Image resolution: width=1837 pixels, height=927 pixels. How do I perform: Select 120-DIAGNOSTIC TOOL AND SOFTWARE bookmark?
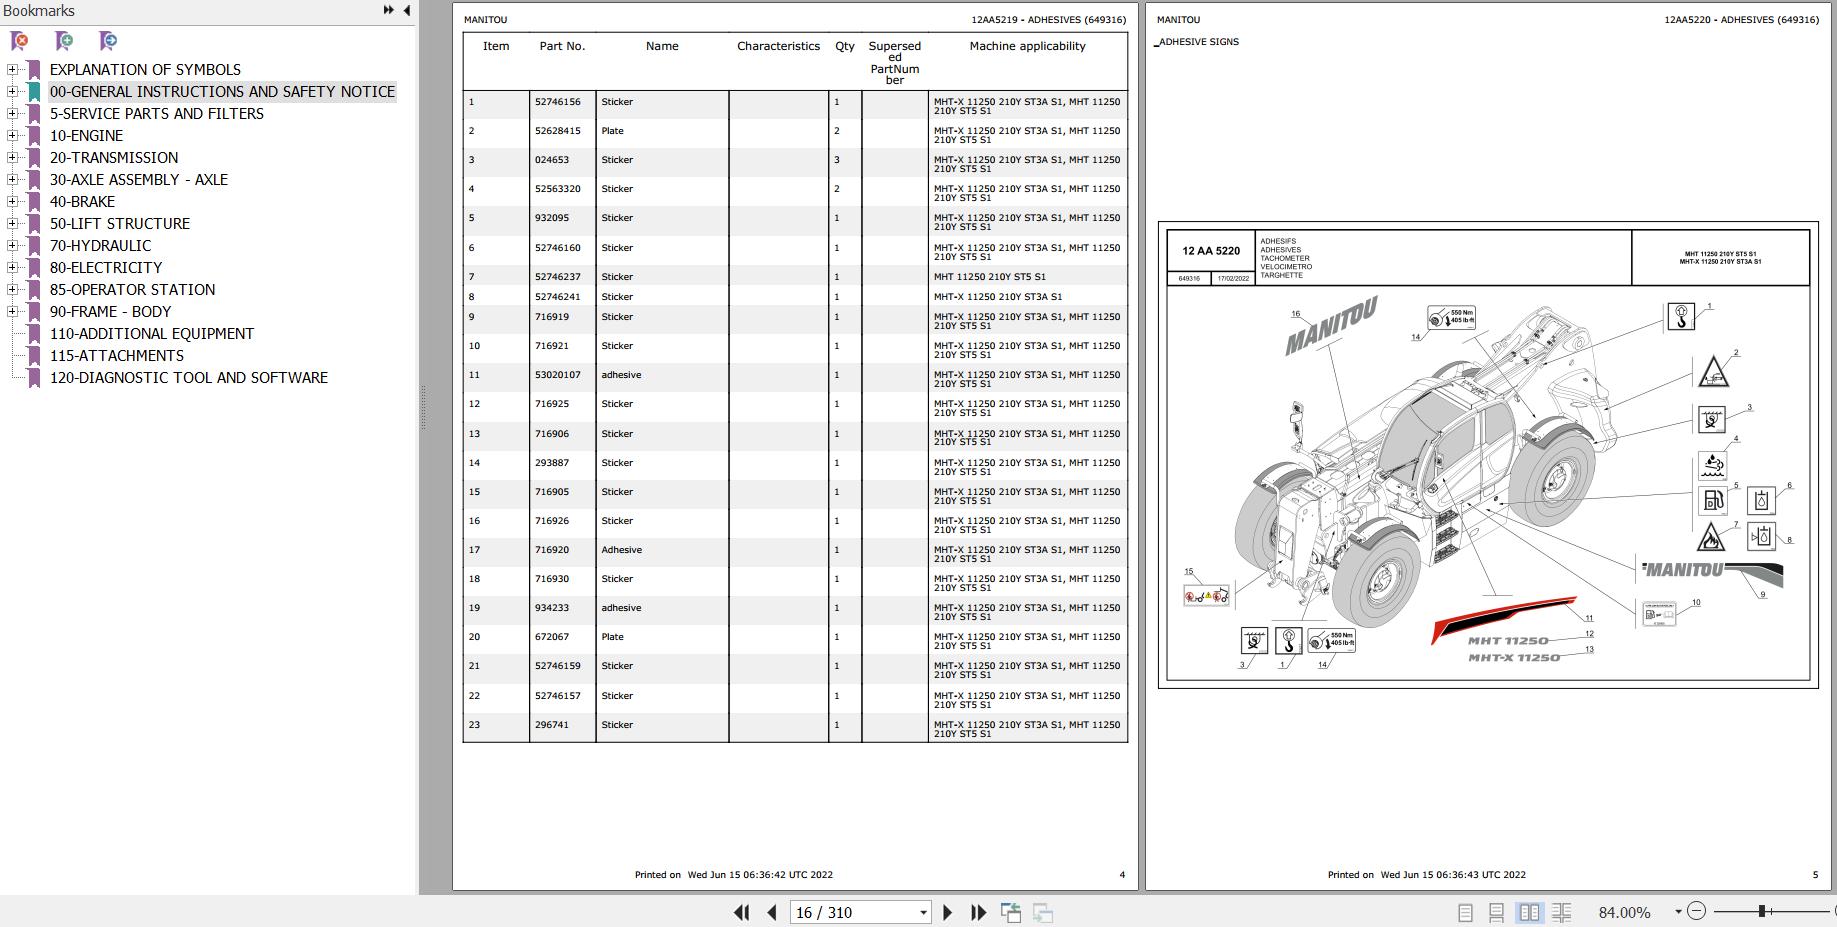coord(189,378)
